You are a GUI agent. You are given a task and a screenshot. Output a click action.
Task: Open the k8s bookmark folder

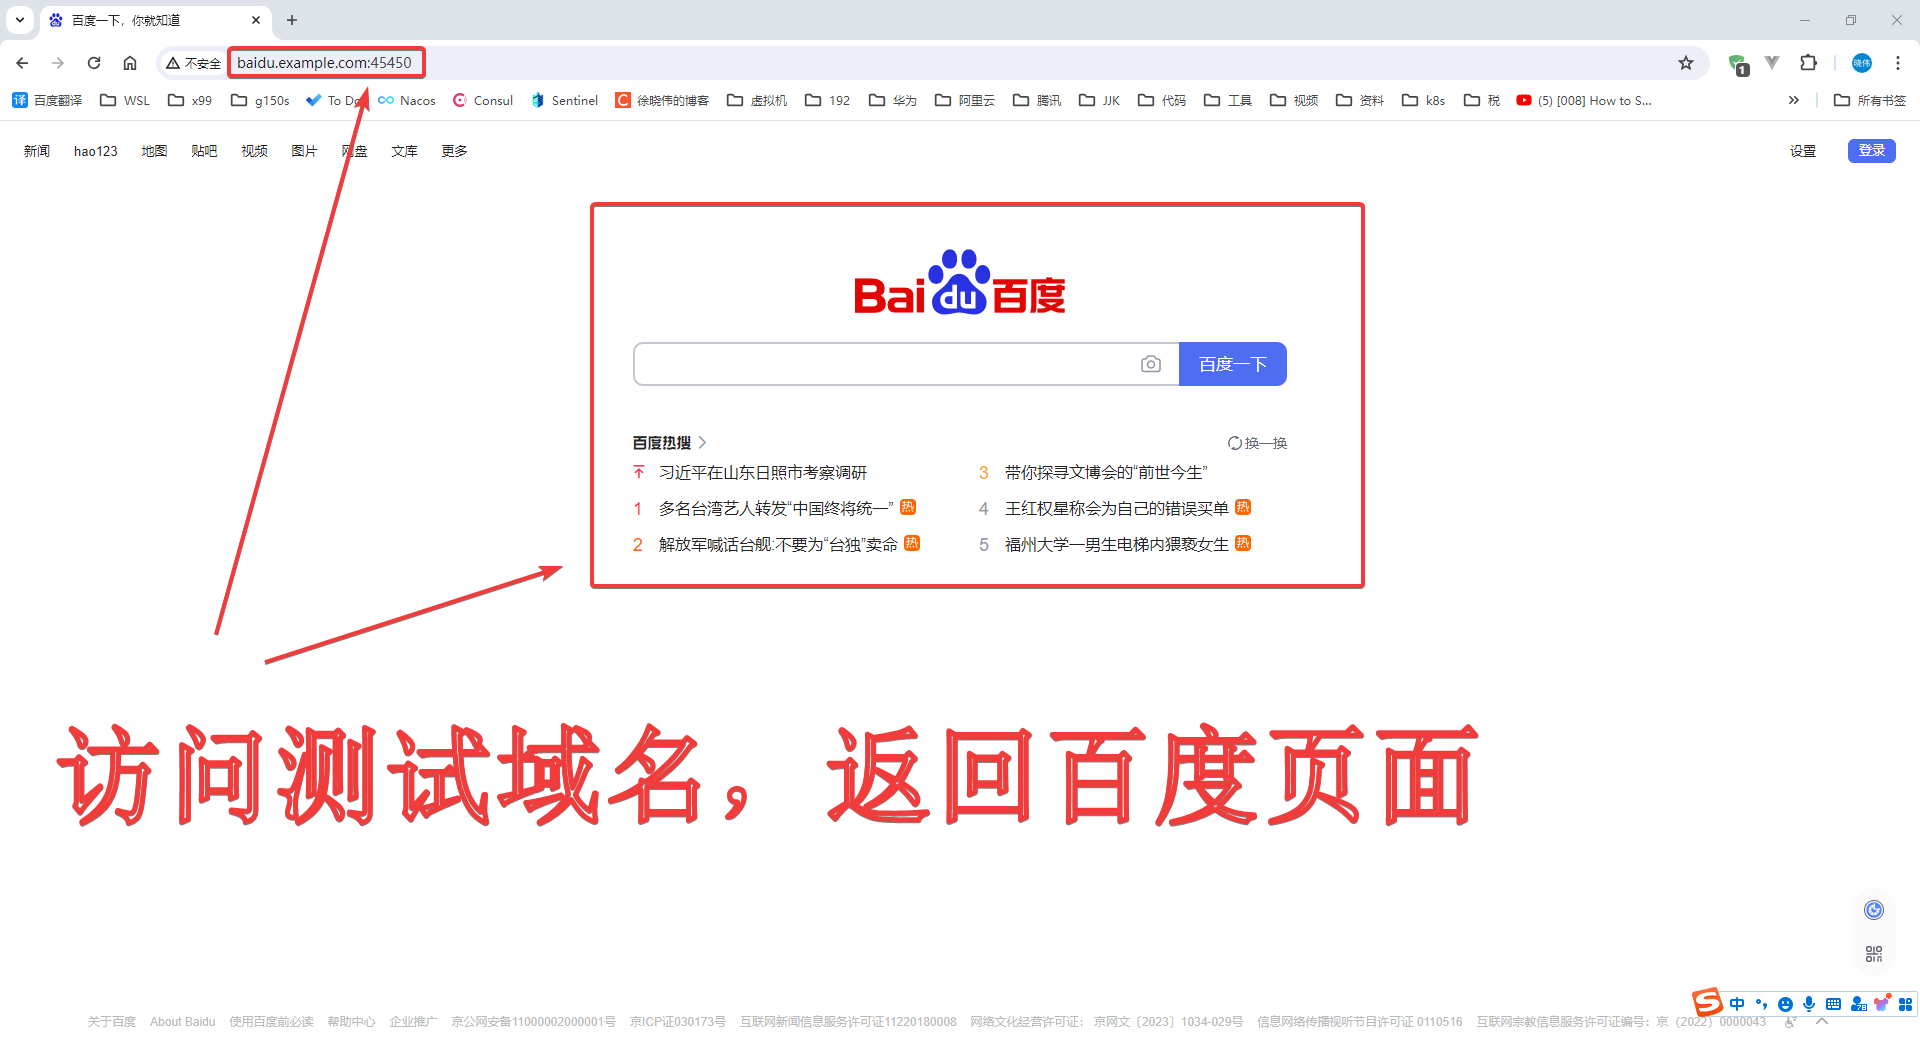[x=1423, y=100]
